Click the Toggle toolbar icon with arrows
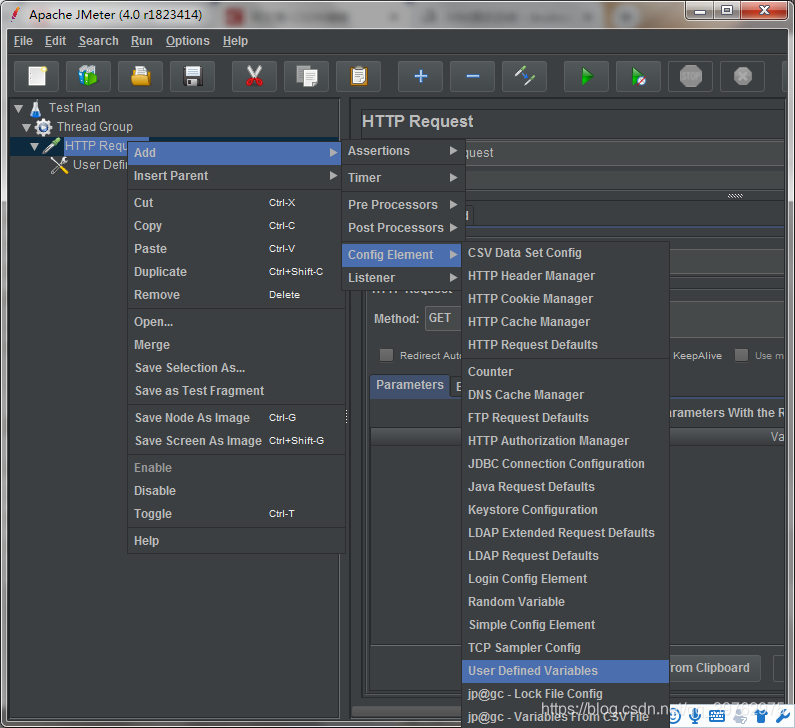 525,77
